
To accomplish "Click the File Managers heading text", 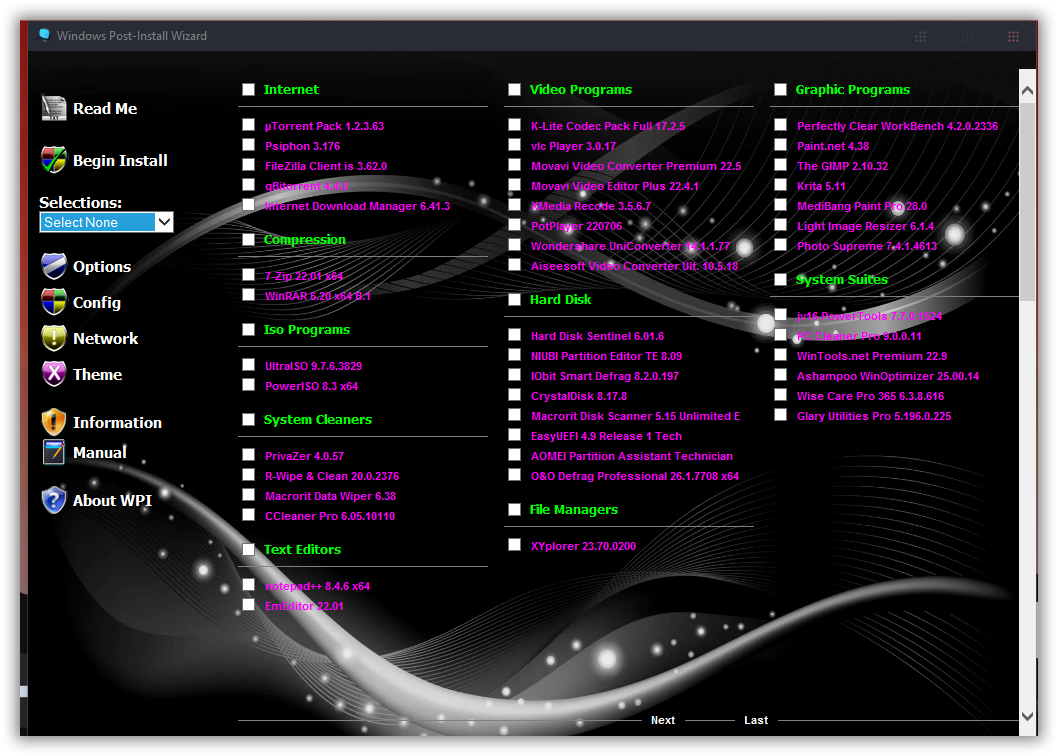I will point(574,510).
